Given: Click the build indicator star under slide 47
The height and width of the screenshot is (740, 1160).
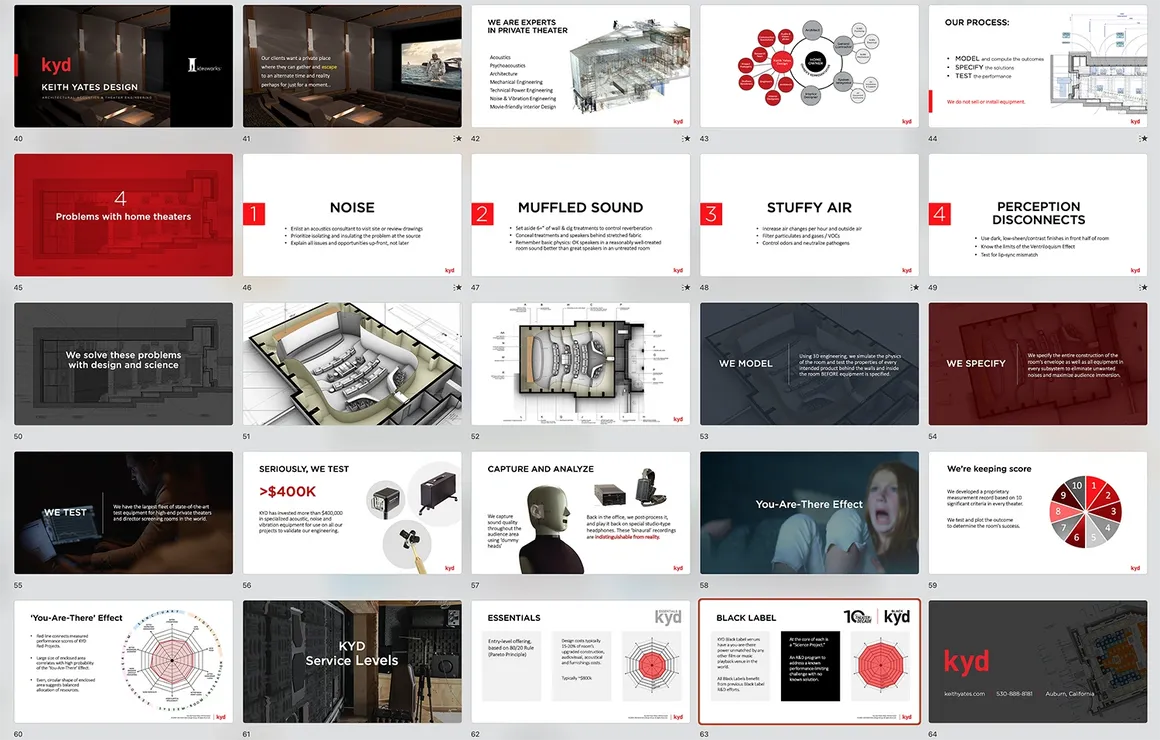Looking at the screenshot, I should coord(686,287).
